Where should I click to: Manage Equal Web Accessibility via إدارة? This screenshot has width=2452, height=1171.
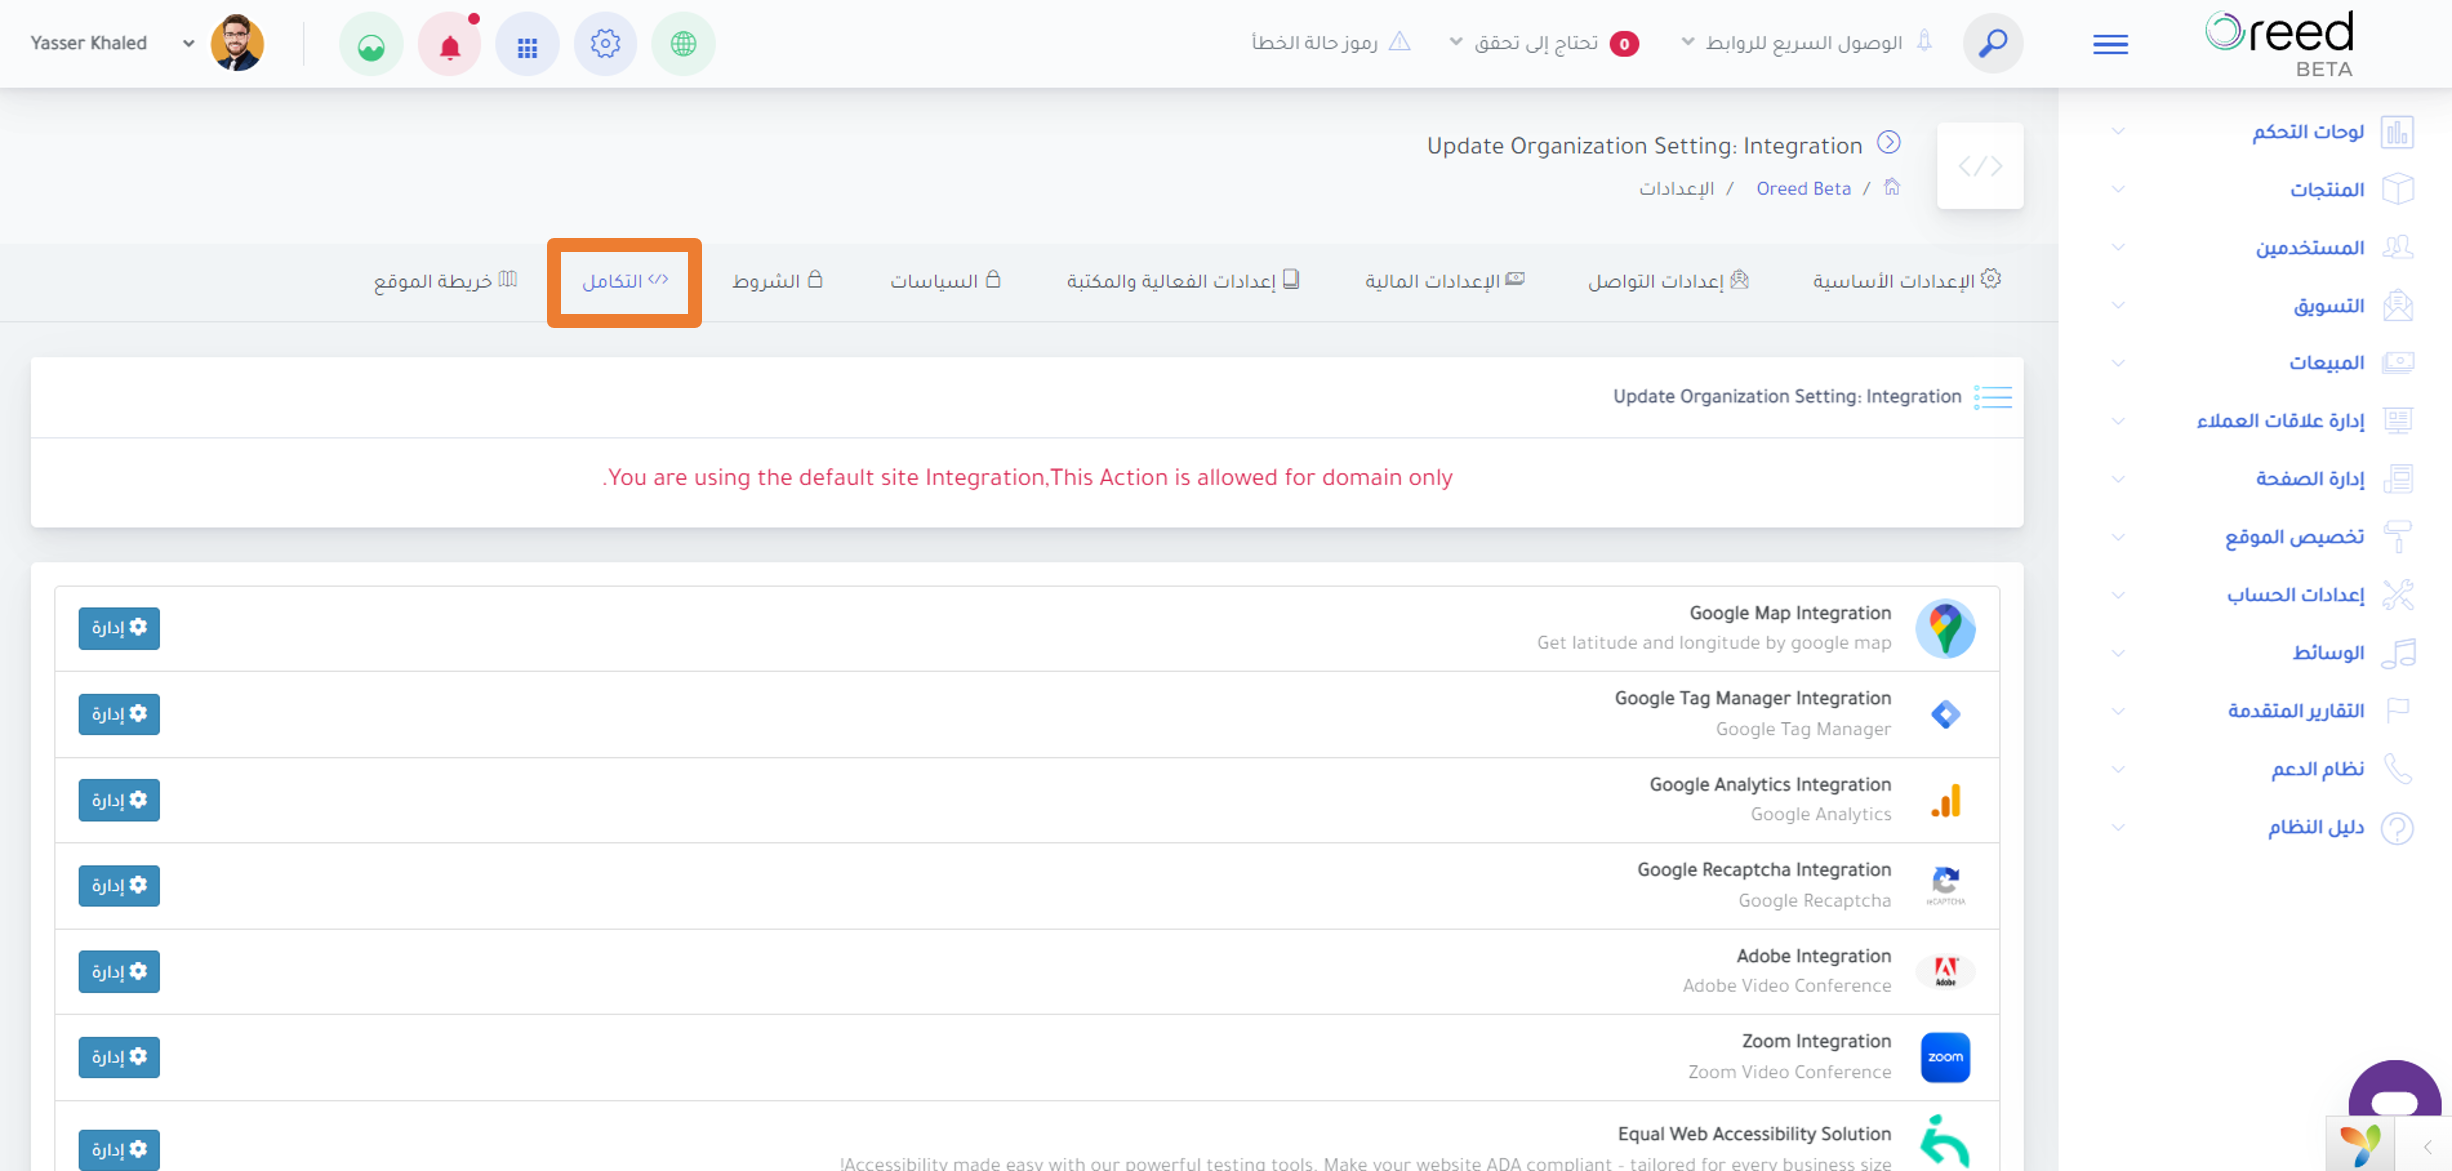click(119, 1150)
